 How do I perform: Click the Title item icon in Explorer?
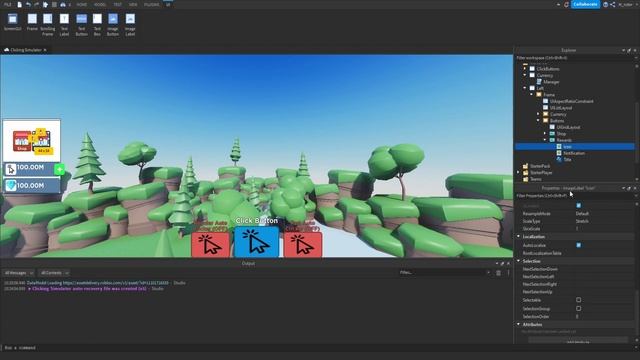(x=559, y=160)
